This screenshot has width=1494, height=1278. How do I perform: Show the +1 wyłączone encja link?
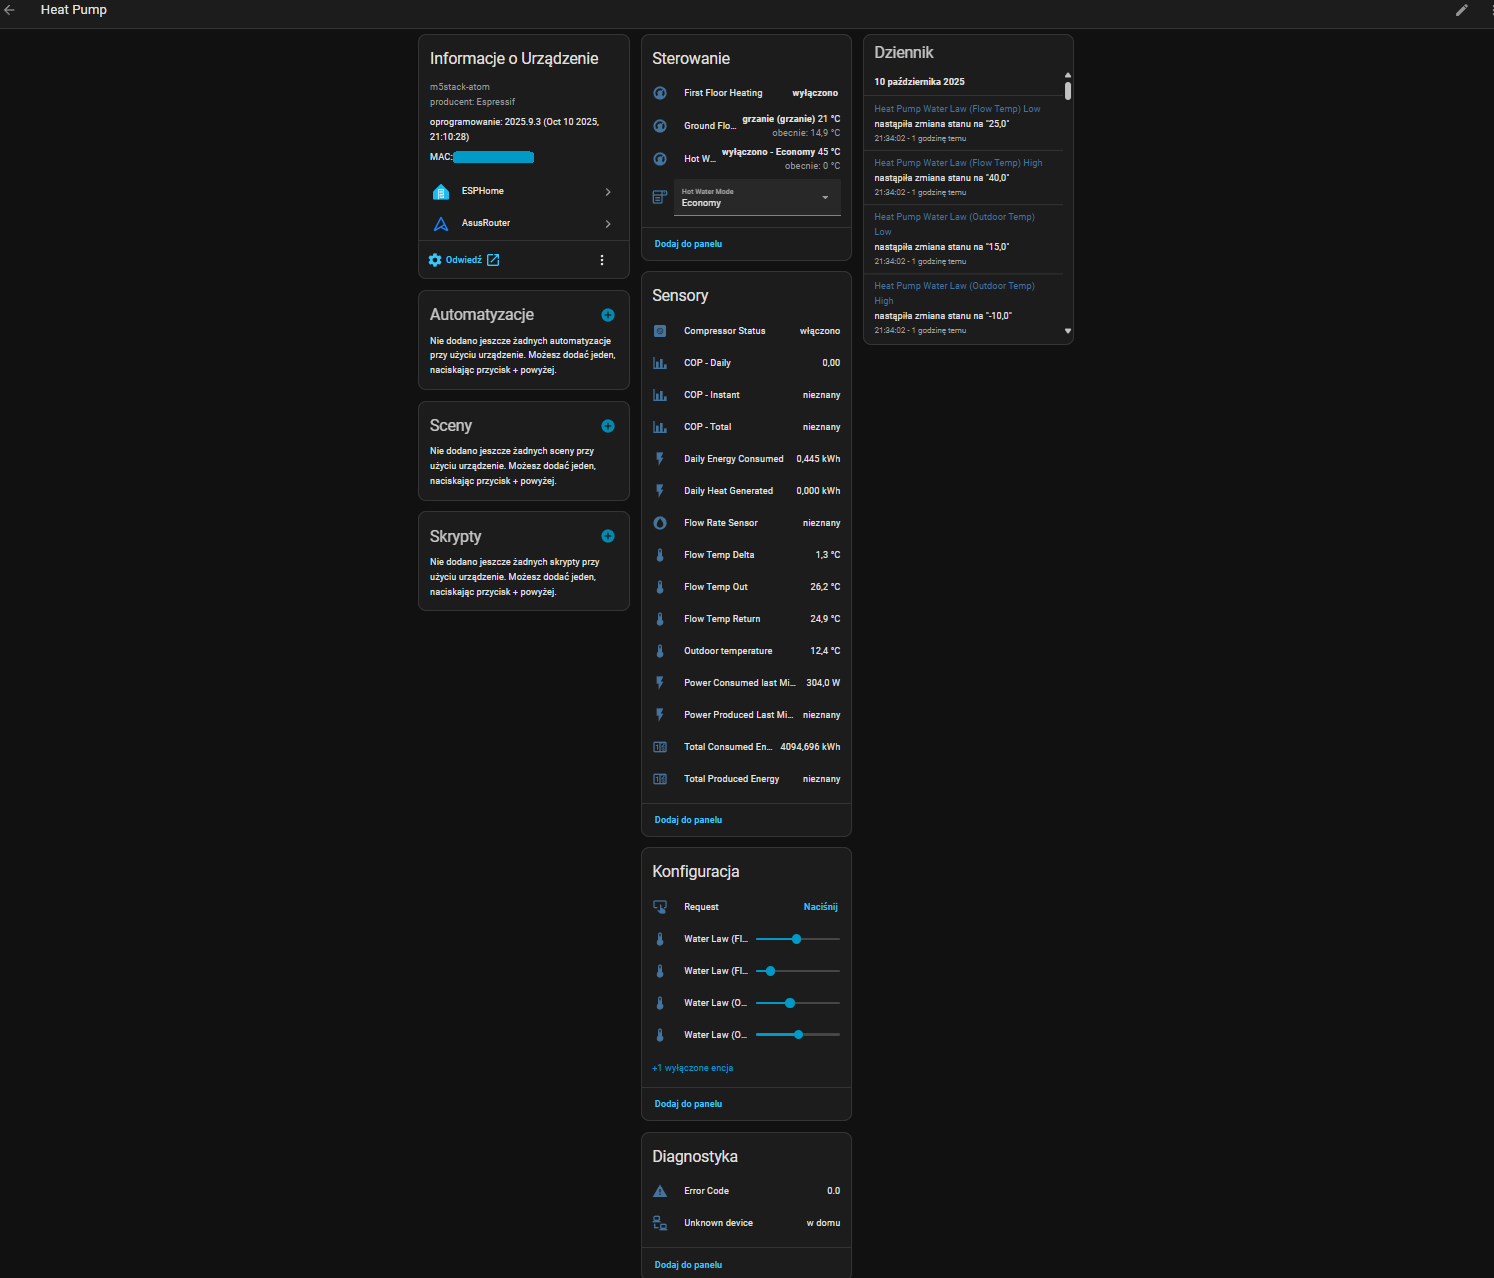point(693,1068)
